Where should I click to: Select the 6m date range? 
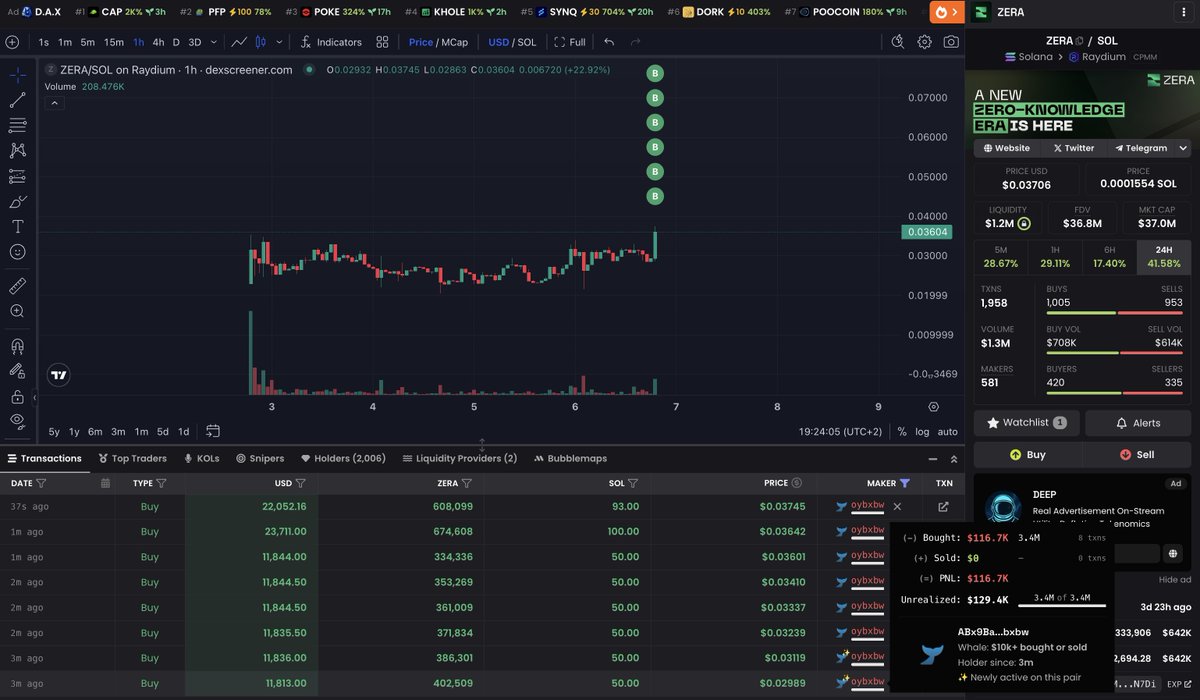click(95, 432)
